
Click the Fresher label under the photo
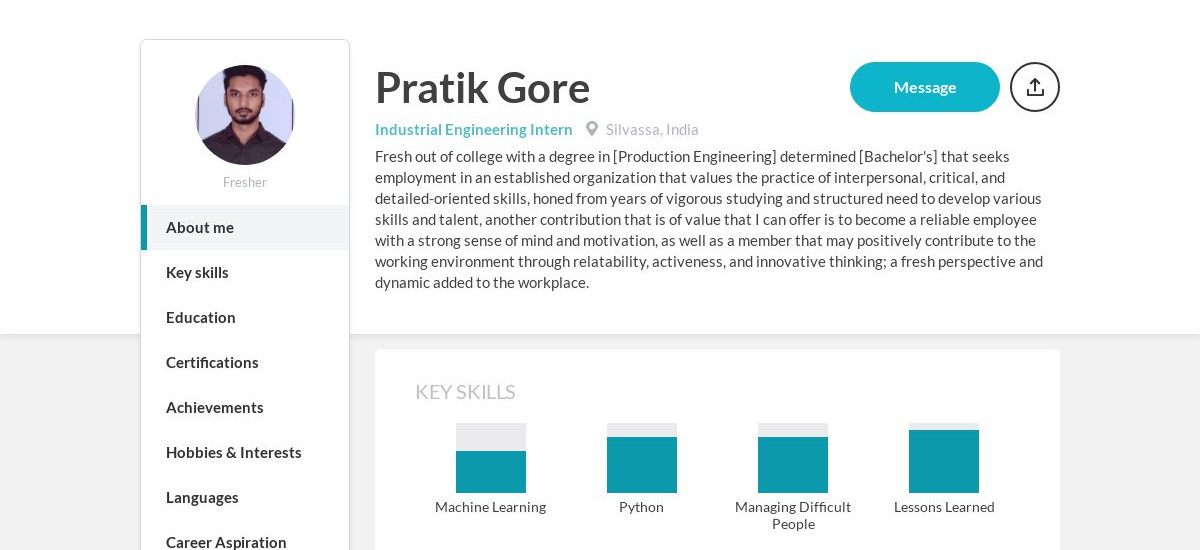pos(245,182)
